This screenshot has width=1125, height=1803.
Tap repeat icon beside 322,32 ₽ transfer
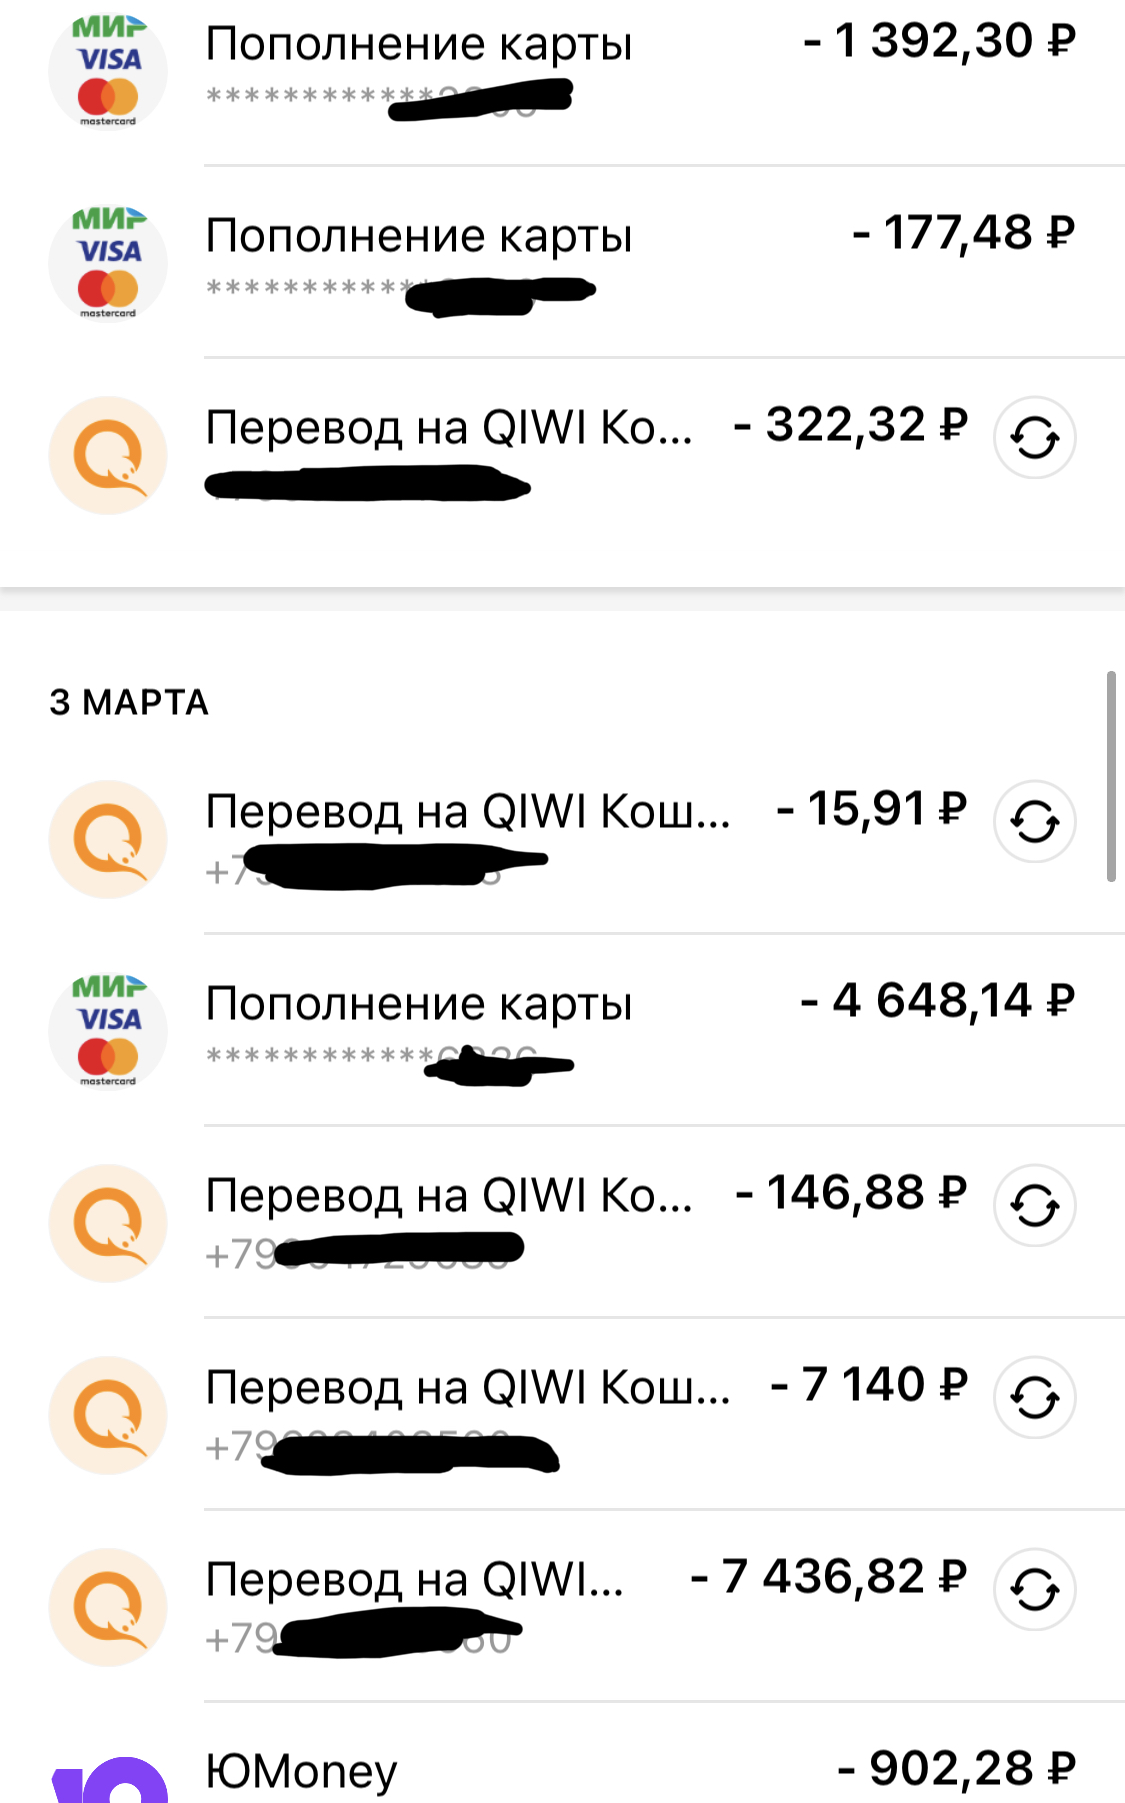[1034, 437]
